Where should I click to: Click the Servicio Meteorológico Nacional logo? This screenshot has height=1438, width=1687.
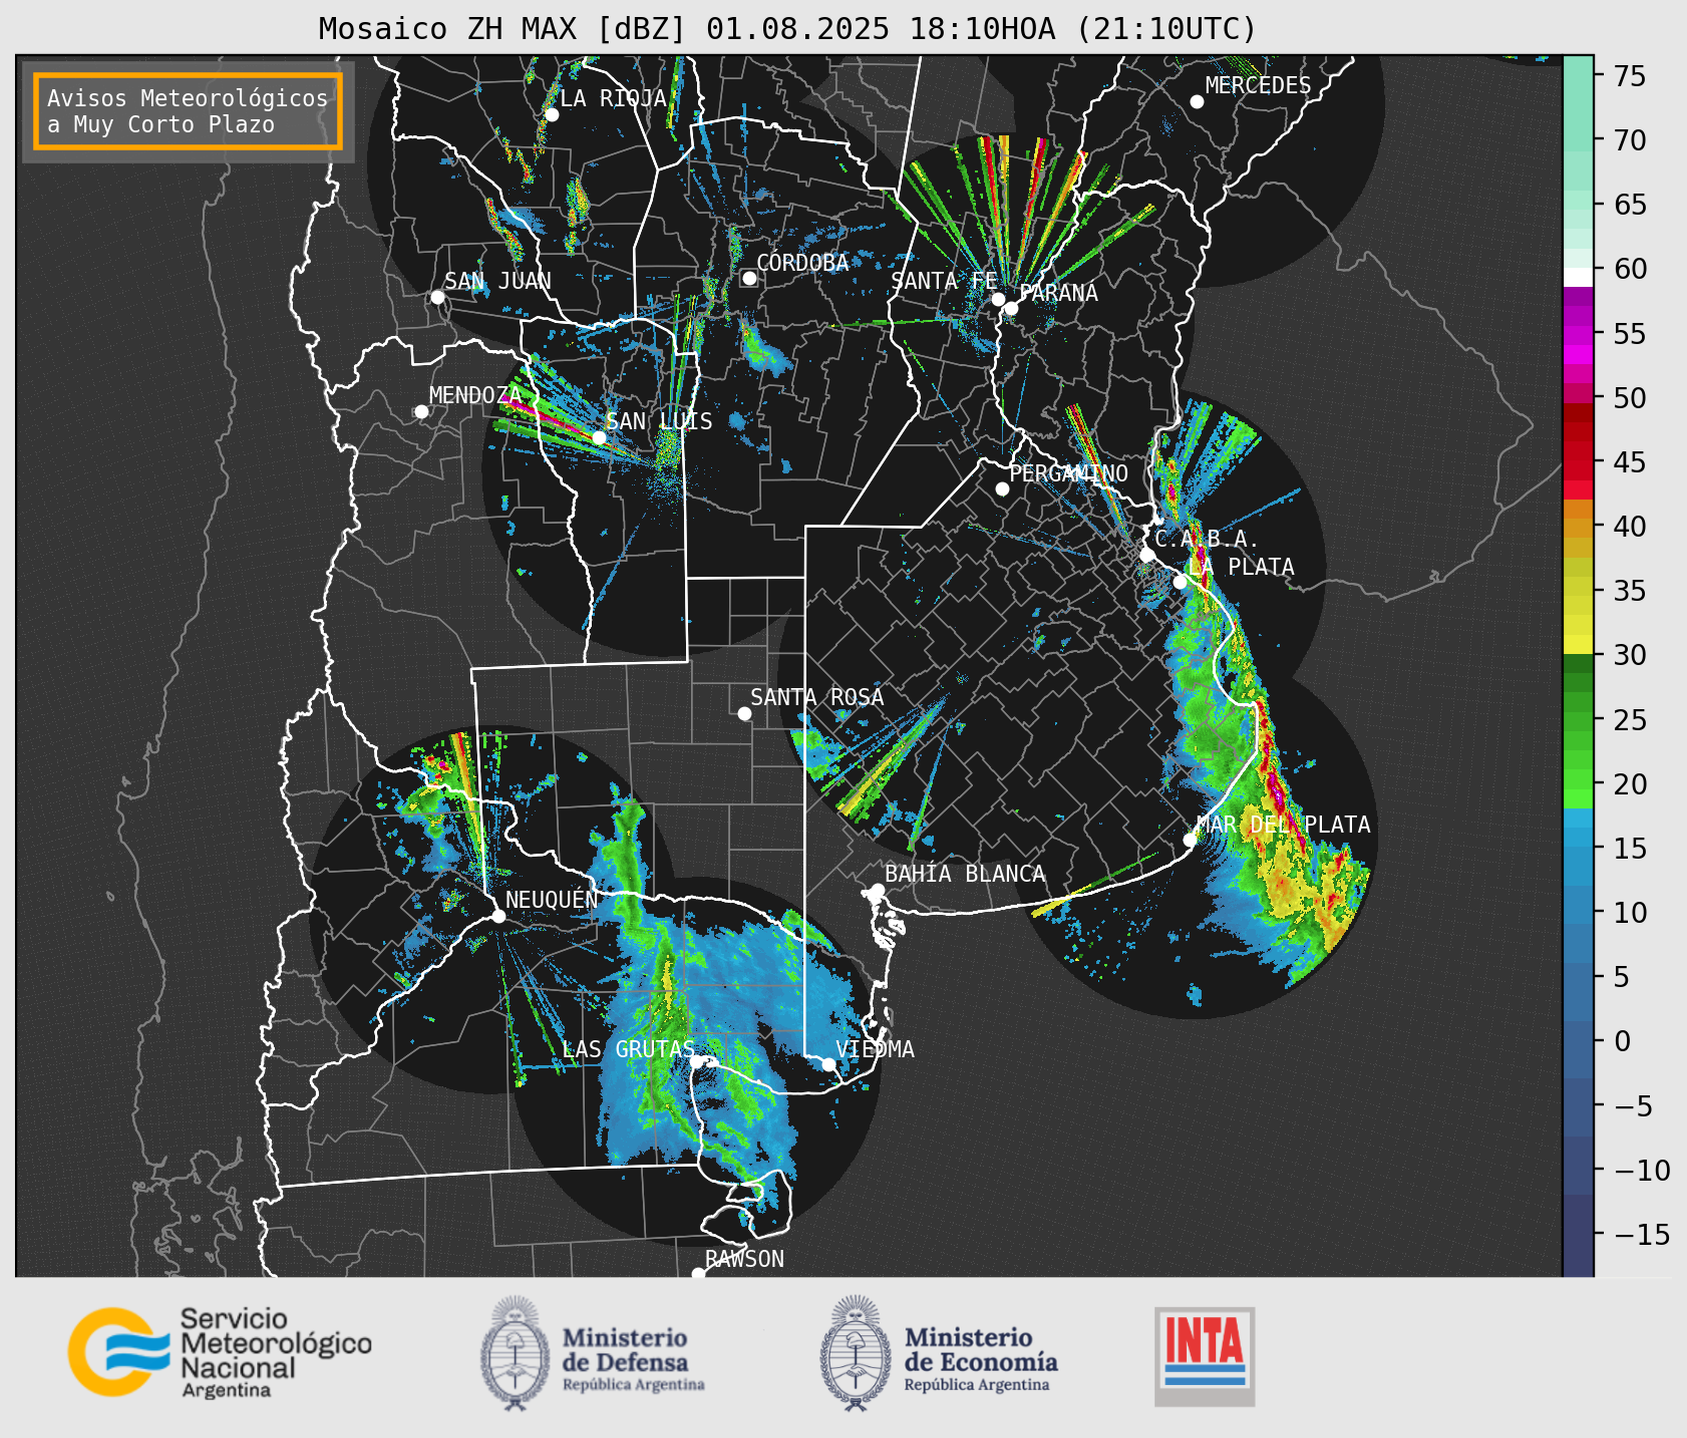pyautogui.click(x=219, y=1352)
